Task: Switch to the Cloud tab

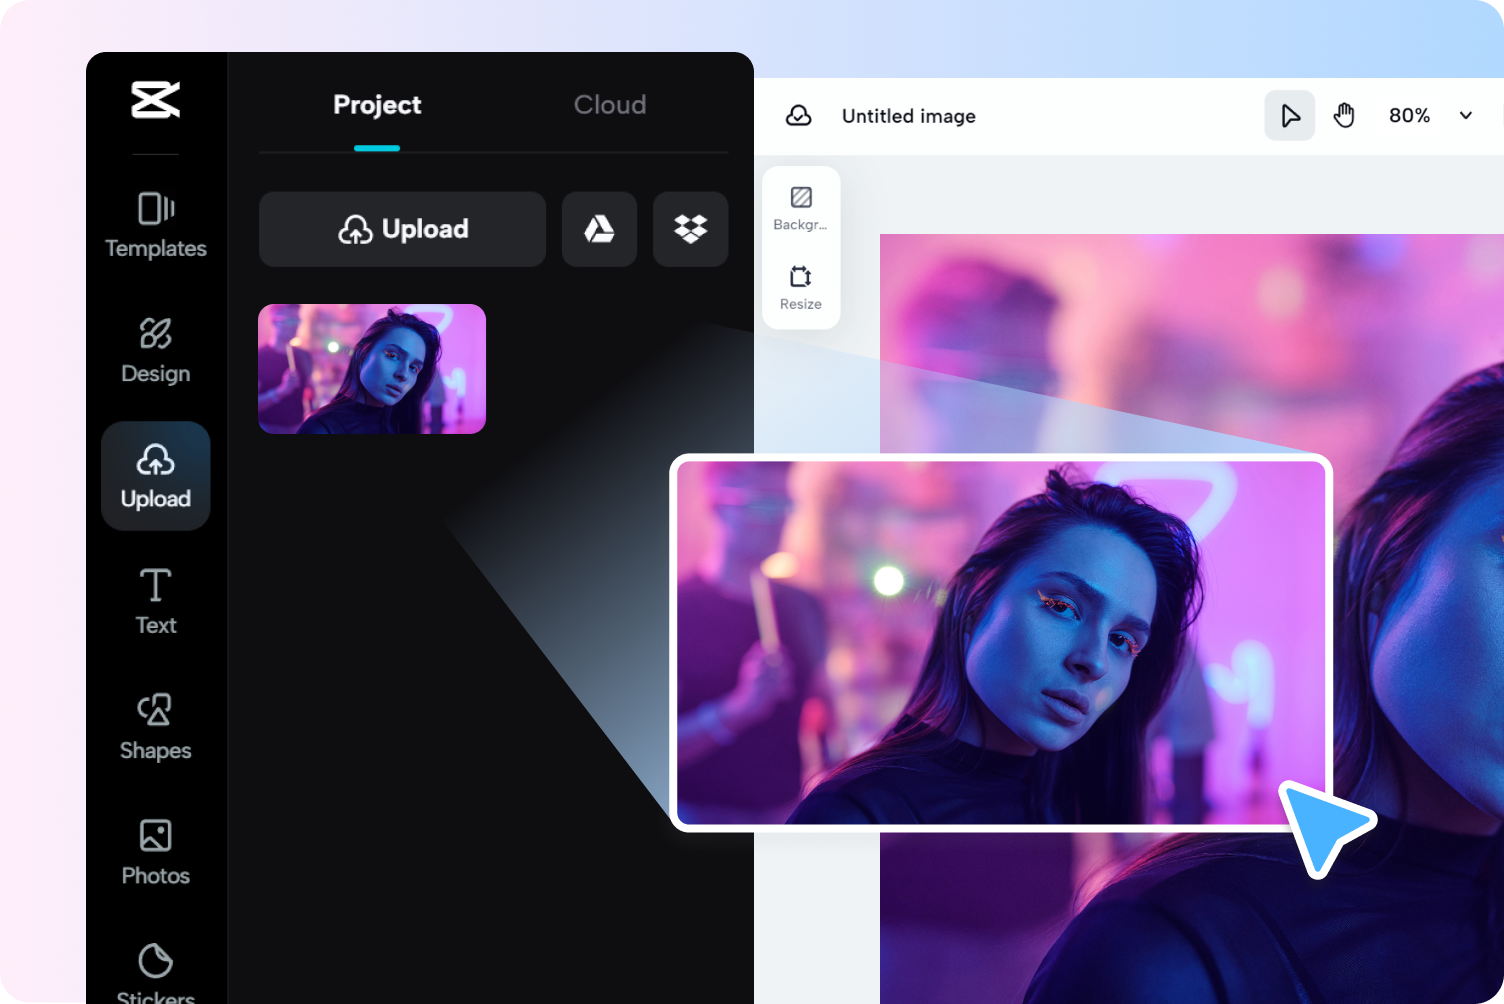Action: click(x=610, y=105)
